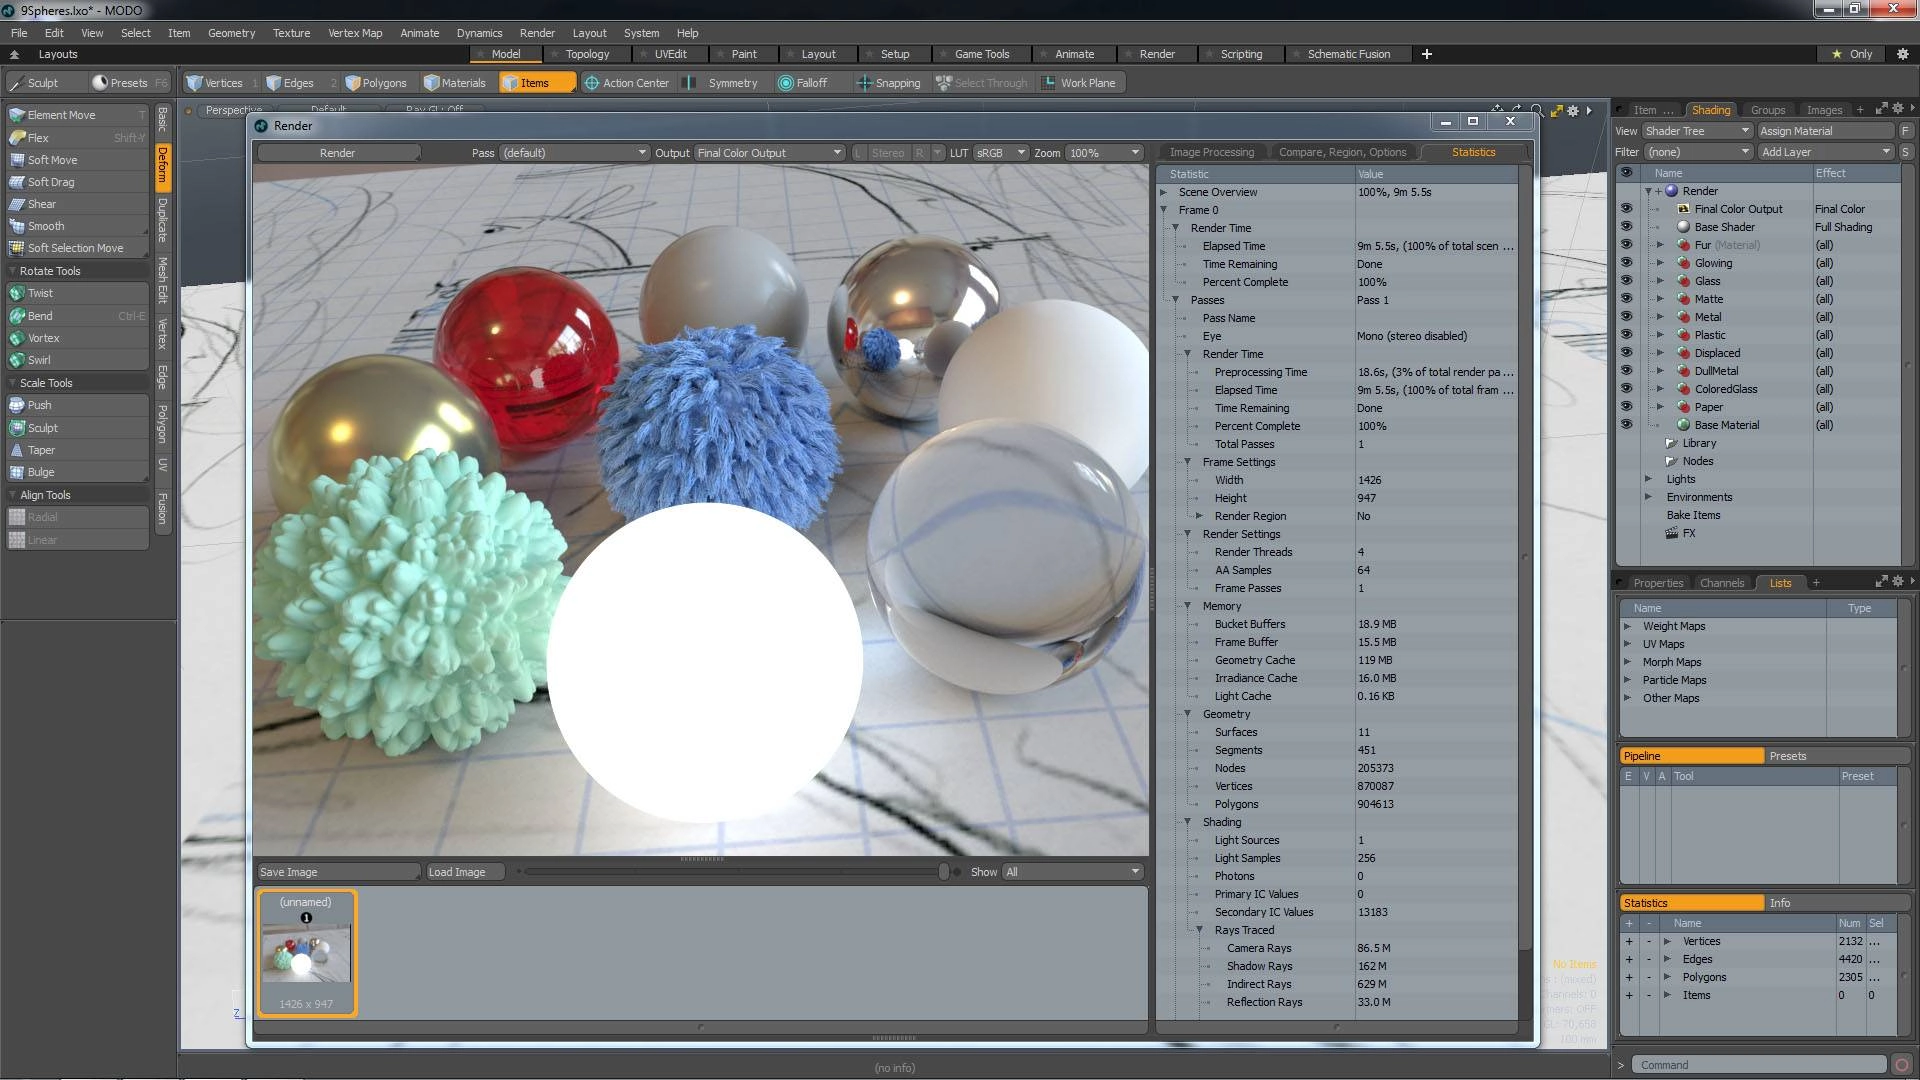The image size is (1920, 1080).
Task: Activate the Swirl tool
Action: click(77, 360)
